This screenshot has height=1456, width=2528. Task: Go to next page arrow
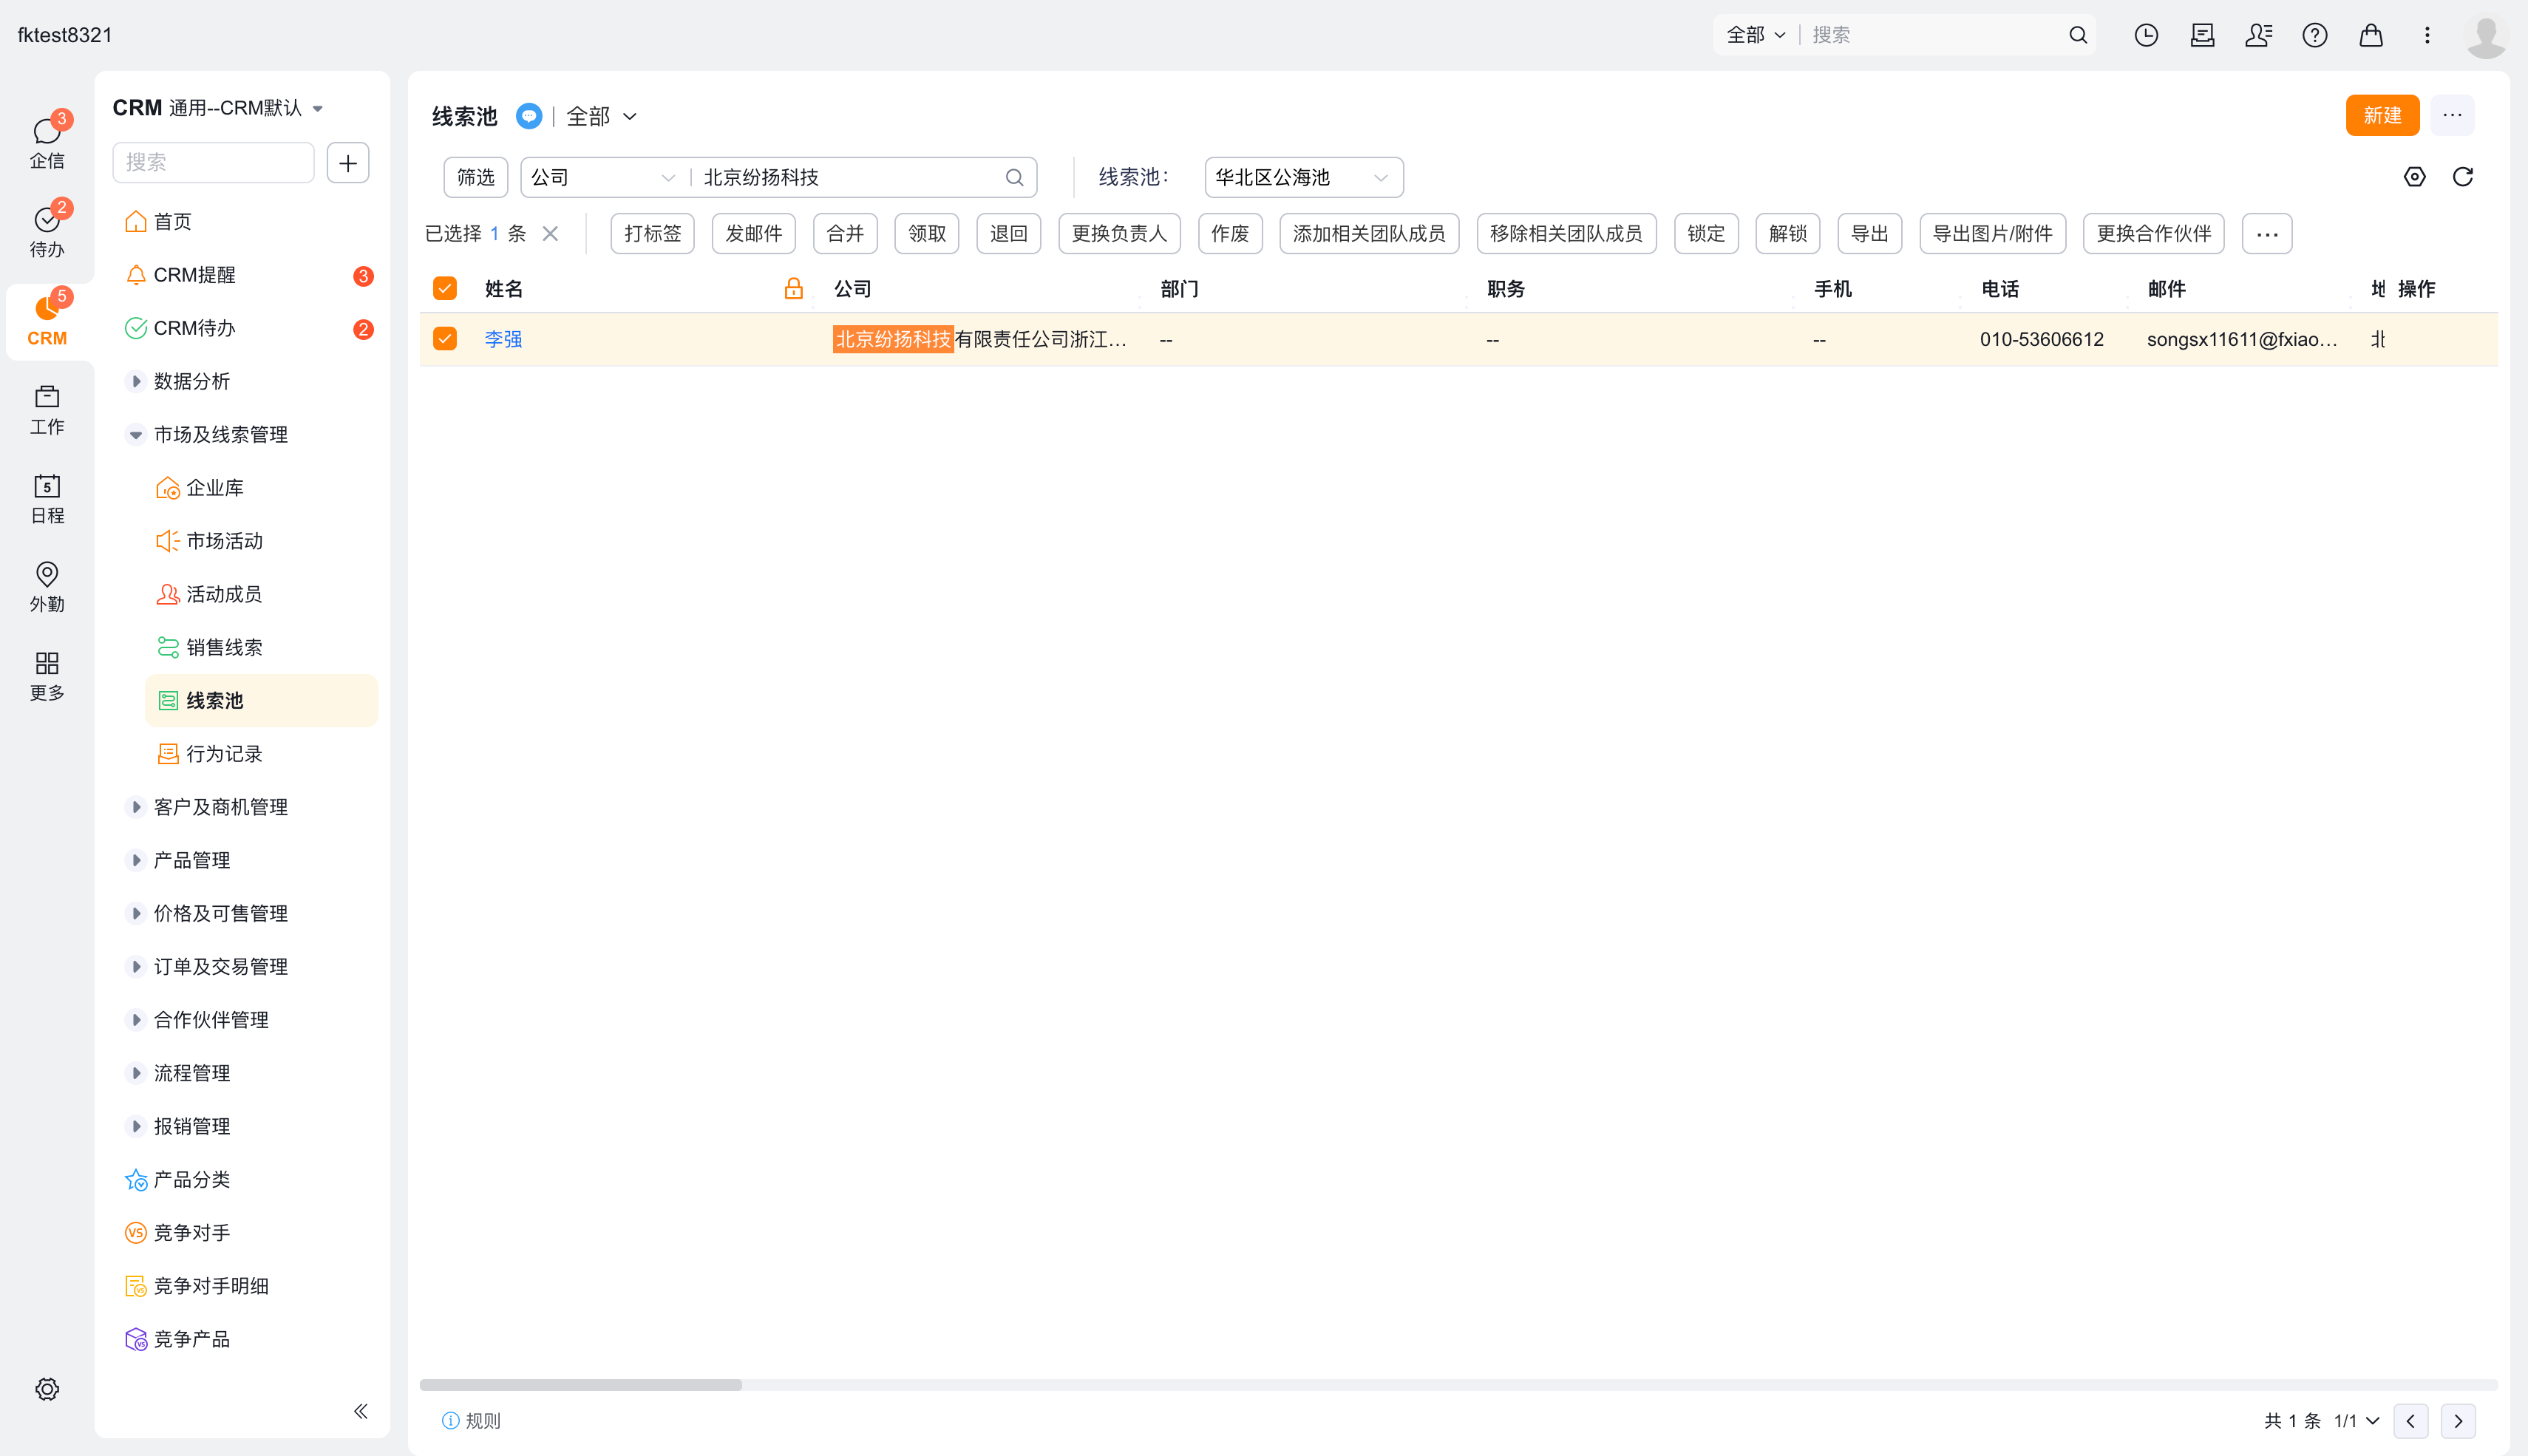(2458, 1421)
